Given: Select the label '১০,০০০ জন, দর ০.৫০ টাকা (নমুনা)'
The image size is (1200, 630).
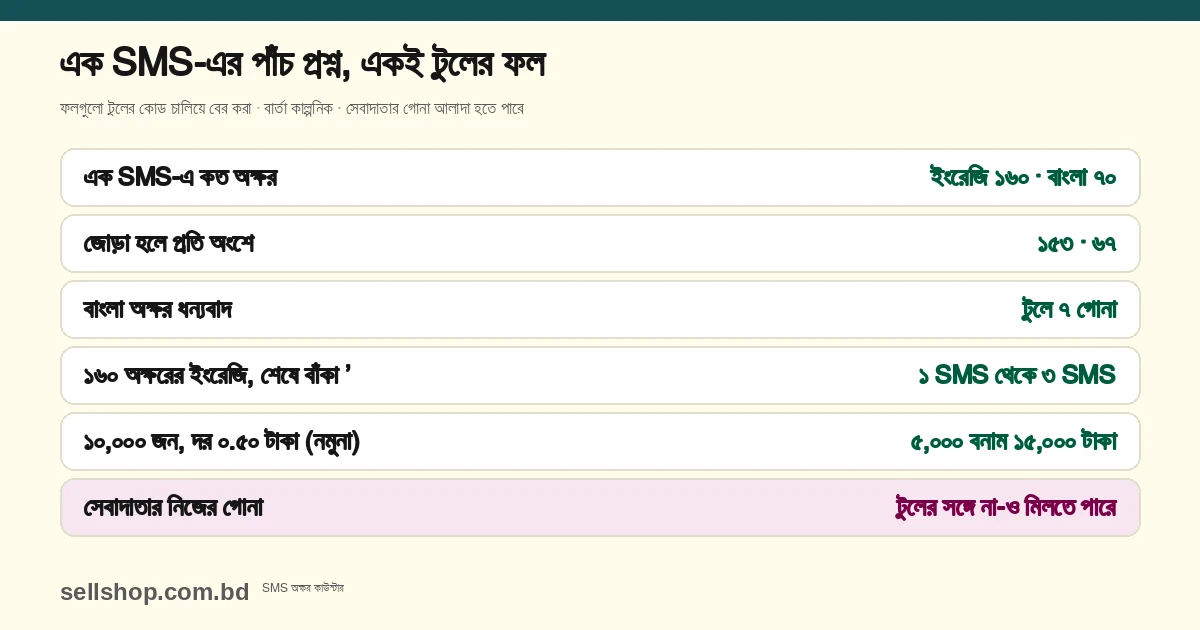Looking at the screenshot, I should point(222,442).
